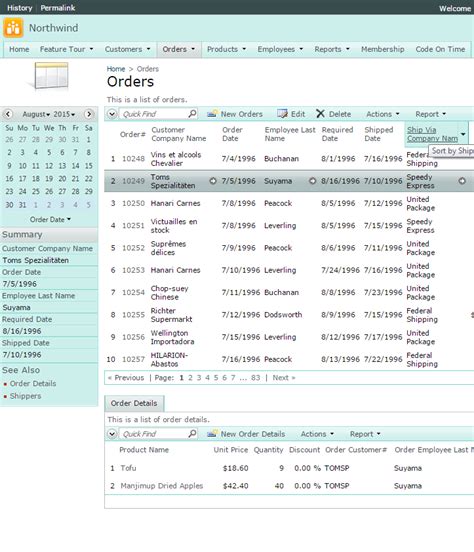
Task: Open the Code On Time menu item
Action: [440, 49]
